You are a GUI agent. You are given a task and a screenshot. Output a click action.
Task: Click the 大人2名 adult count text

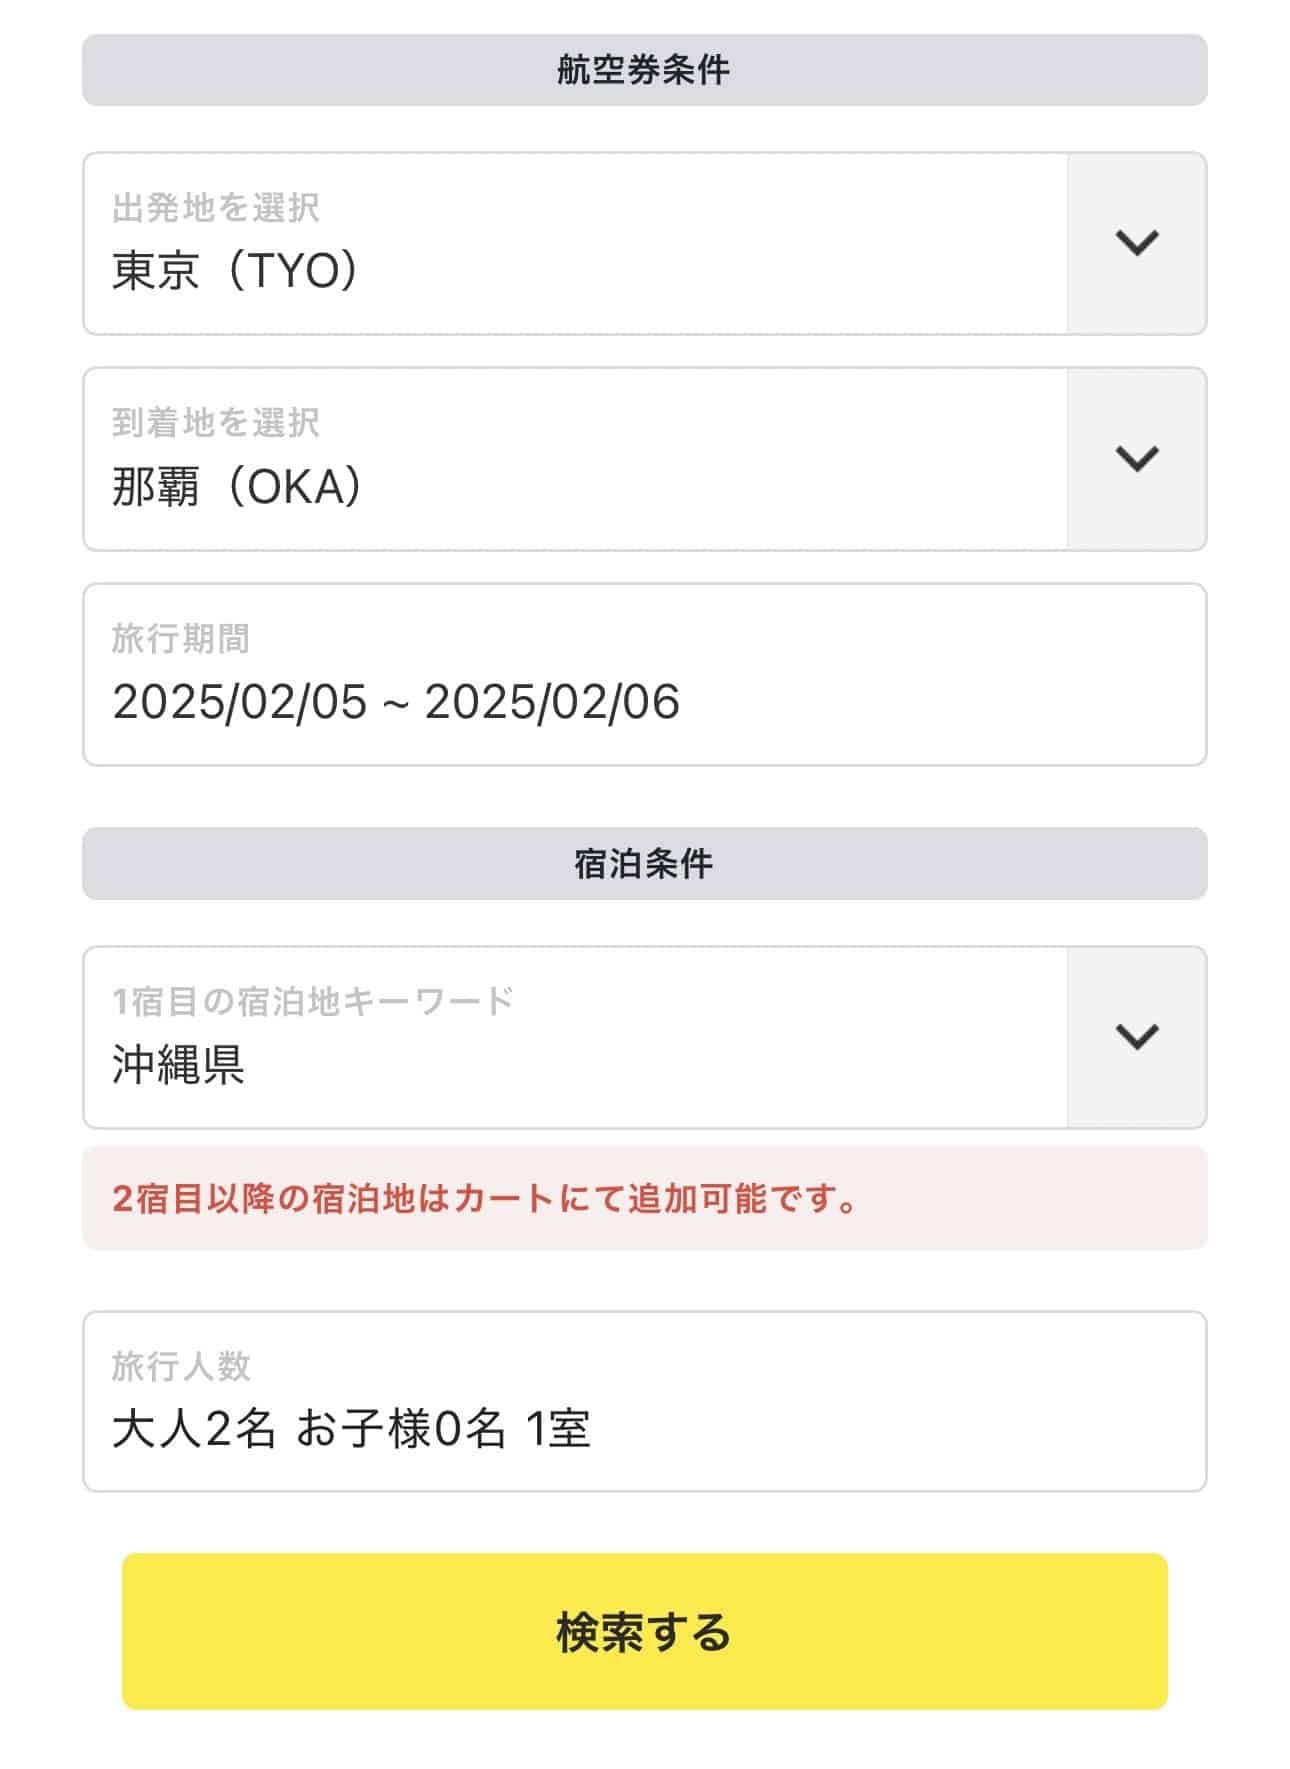(194, 1429)
